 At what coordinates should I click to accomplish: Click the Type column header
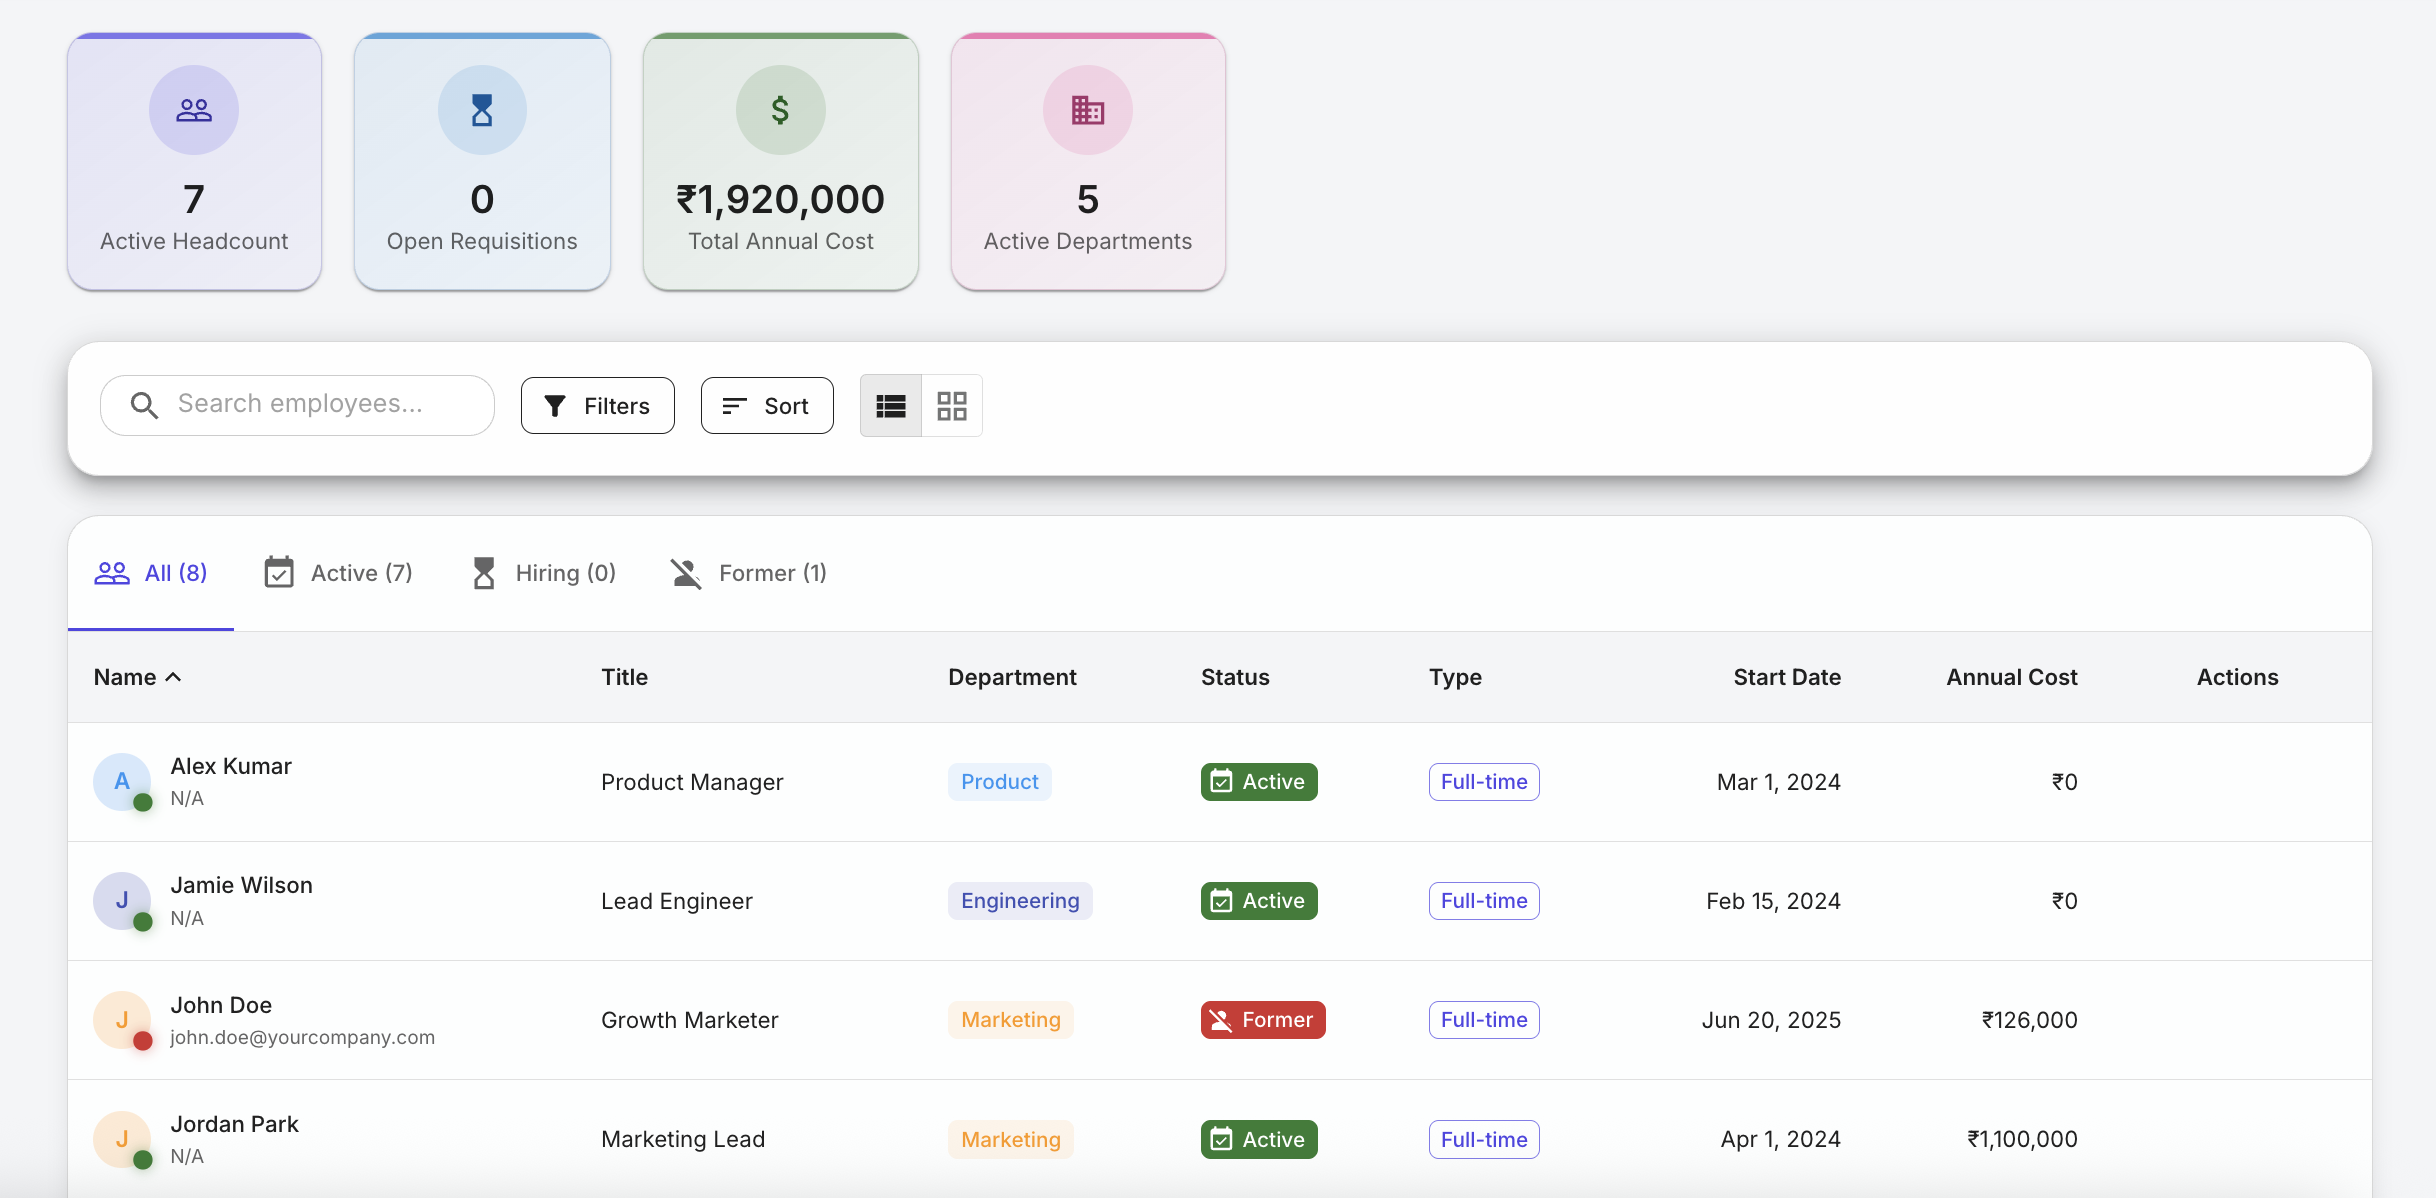[x=1455, y=677]
